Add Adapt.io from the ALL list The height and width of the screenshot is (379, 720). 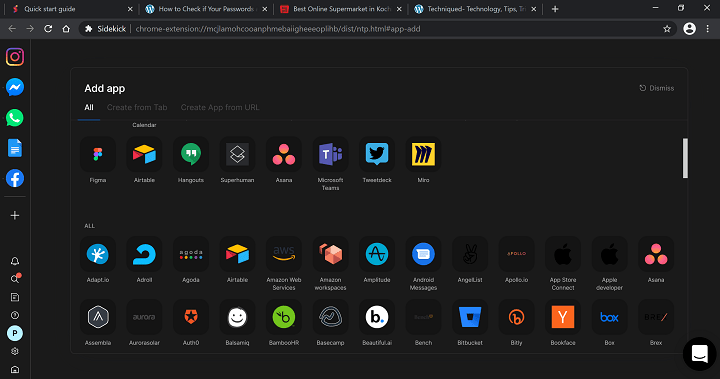pos(98,254)
